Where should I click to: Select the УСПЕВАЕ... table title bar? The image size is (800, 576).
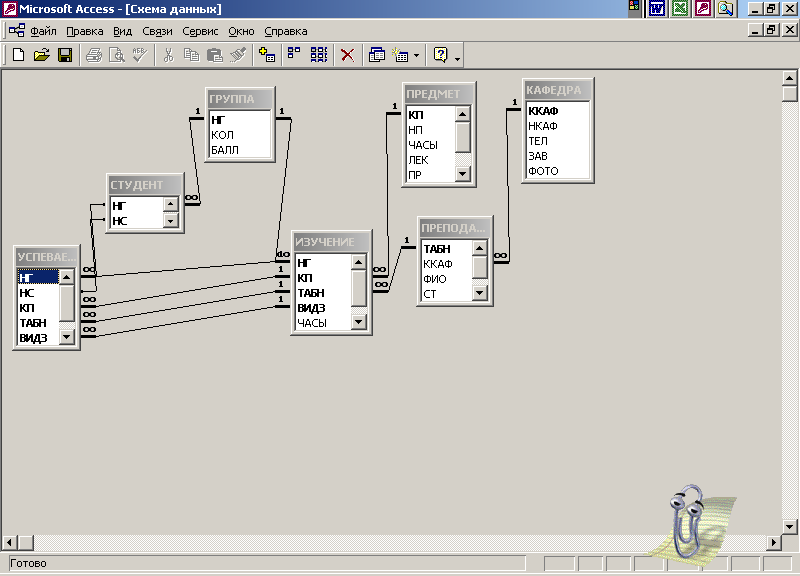(x=46, y=257)
